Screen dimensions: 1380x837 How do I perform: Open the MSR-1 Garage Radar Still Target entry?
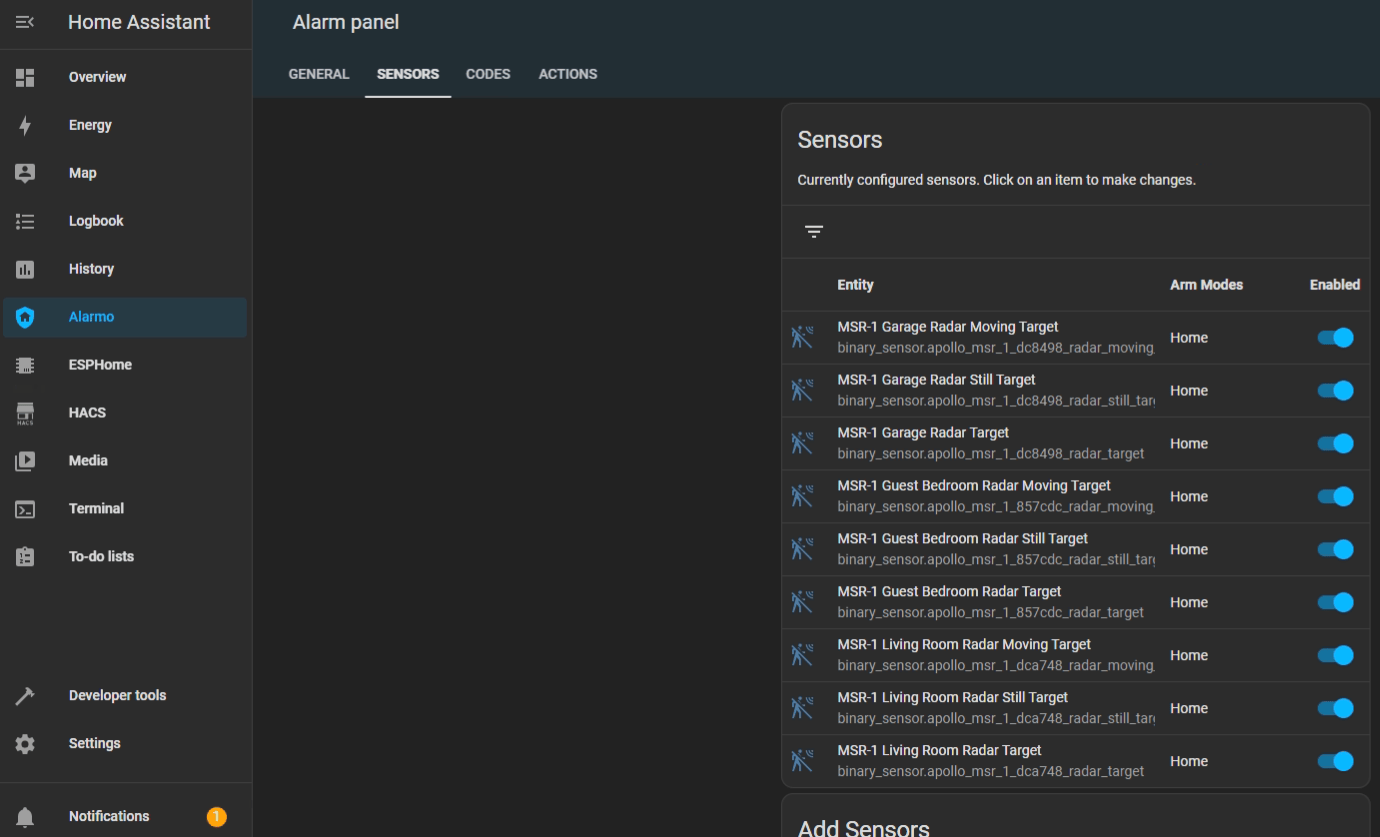tap(936, 380)
